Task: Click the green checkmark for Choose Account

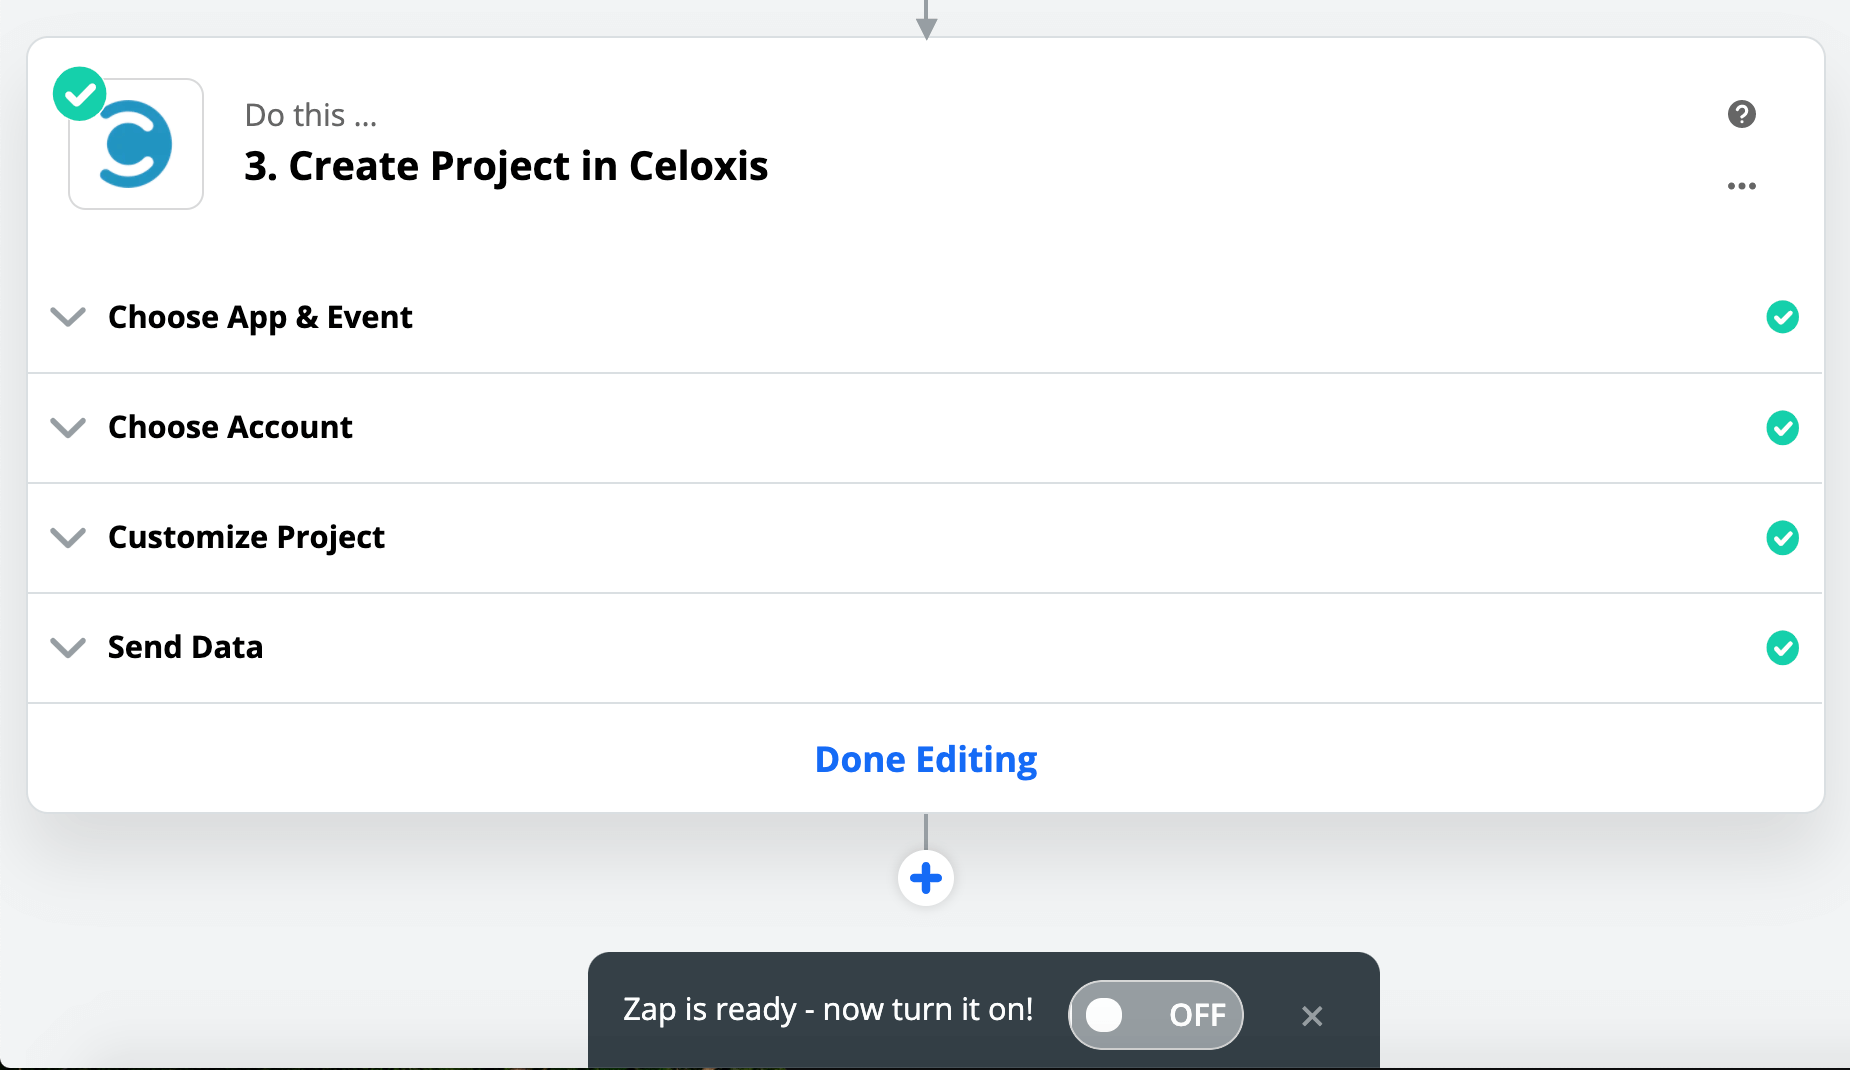Action: click(1782, 428)
